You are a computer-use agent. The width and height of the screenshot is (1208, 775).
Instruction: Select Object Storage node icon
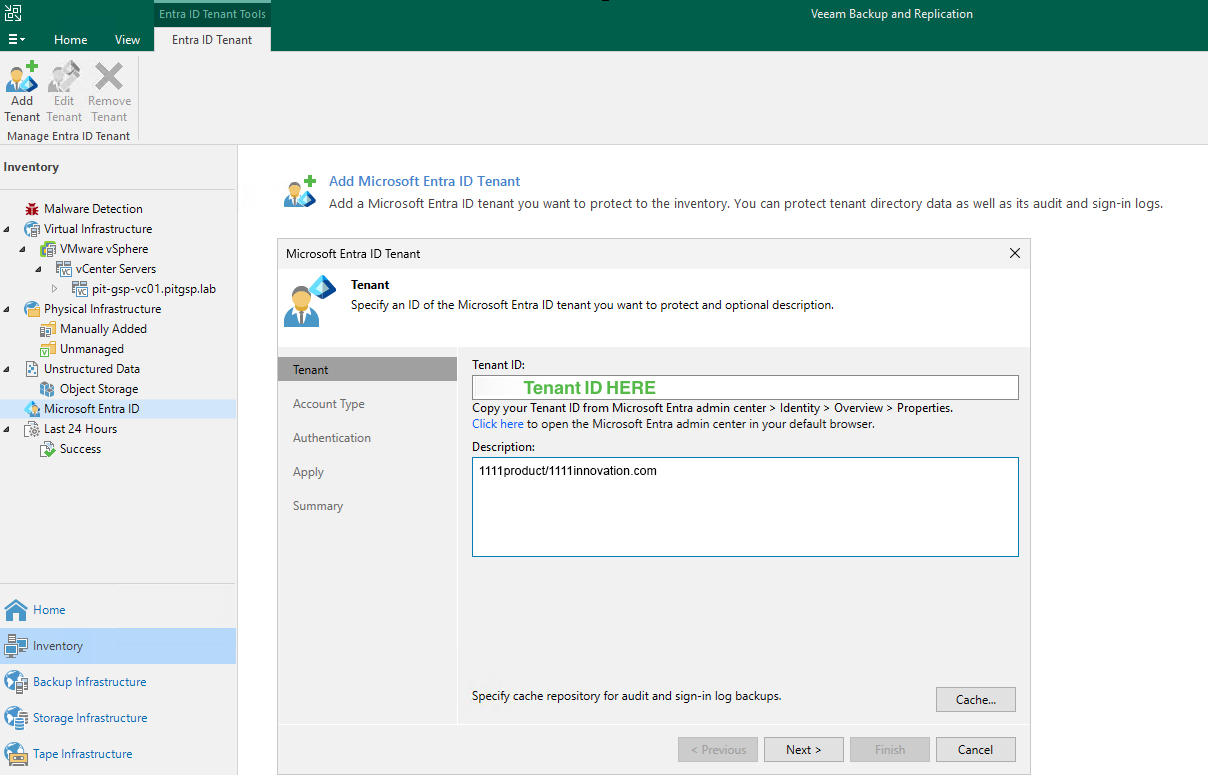pyautogui.click(x=48, y=389)
